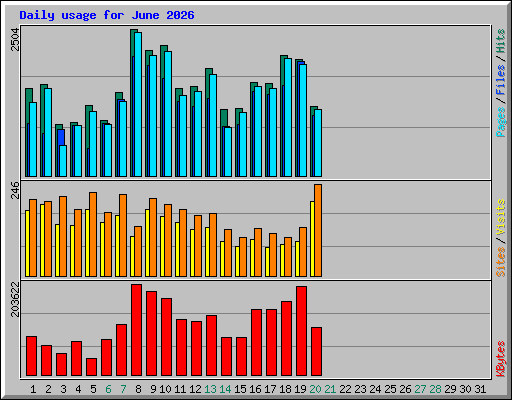Select weekend day 14 on the date axis
Image resolution: width=512 pixels, height=400 pixels.
[x=225, y=389]
